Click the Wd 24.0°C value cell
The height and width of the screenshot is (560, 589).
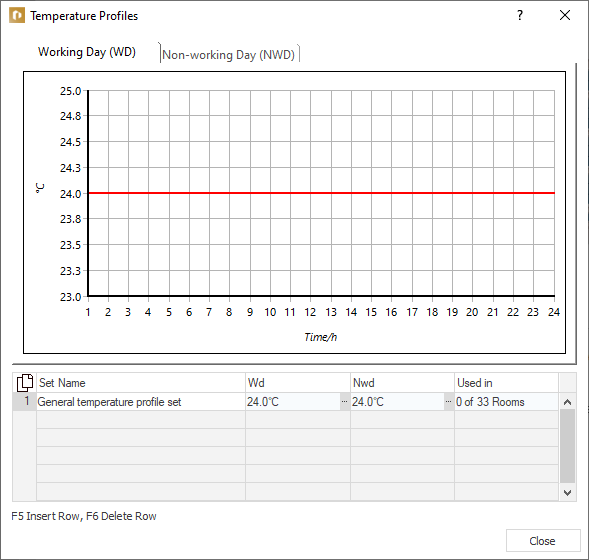(293, 402)
